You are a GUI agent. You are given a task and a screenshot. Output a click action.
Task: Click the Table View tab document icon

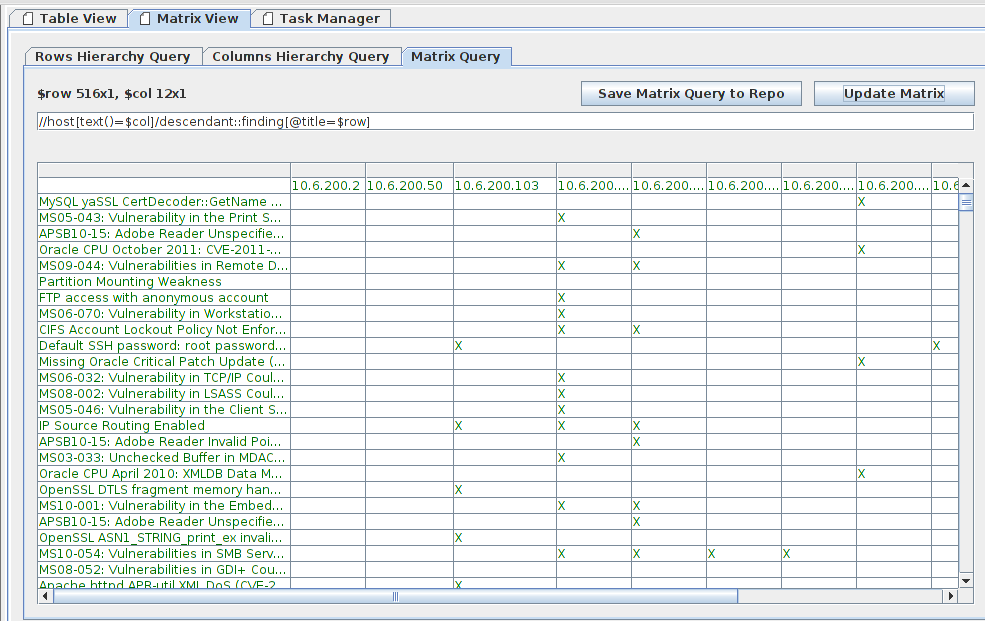click(27, 18)
